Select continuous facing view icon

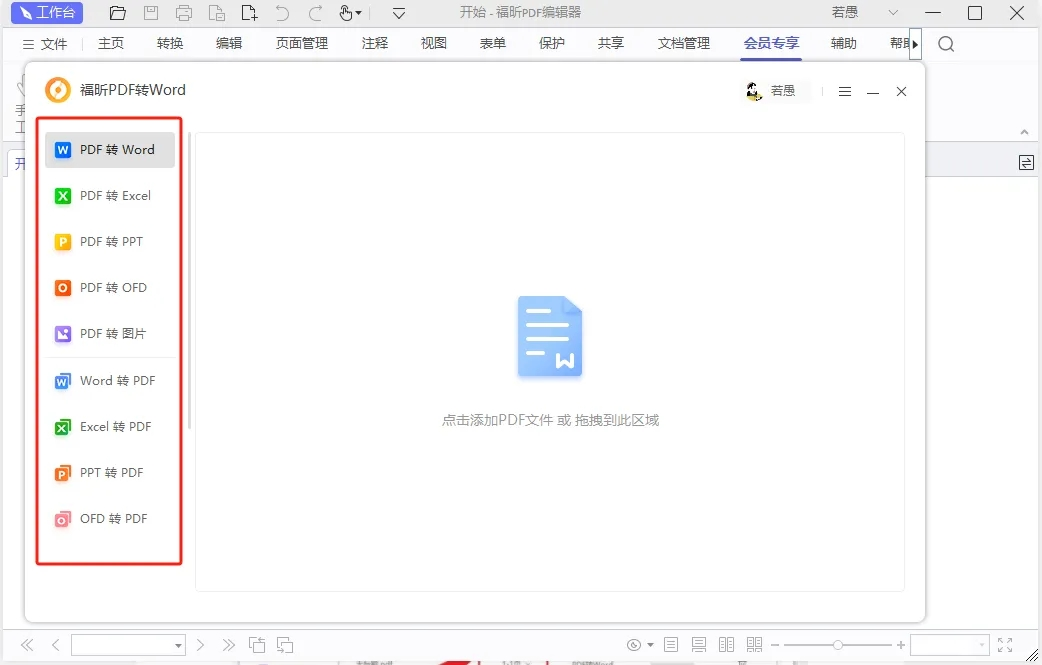[754, 644]
